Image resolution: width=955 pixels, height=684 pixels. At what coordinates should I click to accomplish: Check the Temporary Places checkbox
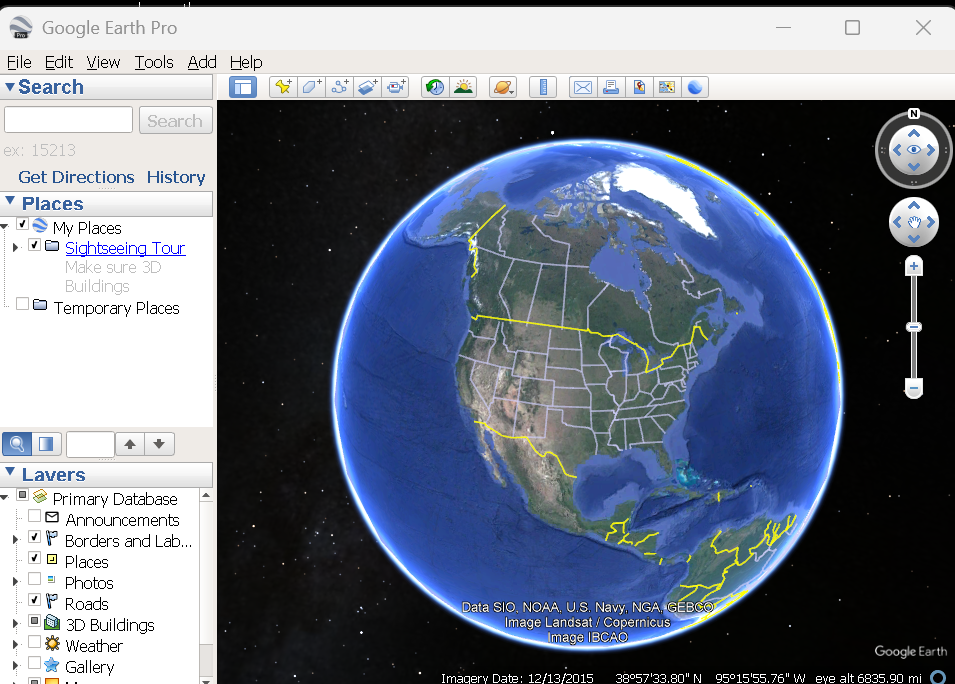tap(23, 303)
